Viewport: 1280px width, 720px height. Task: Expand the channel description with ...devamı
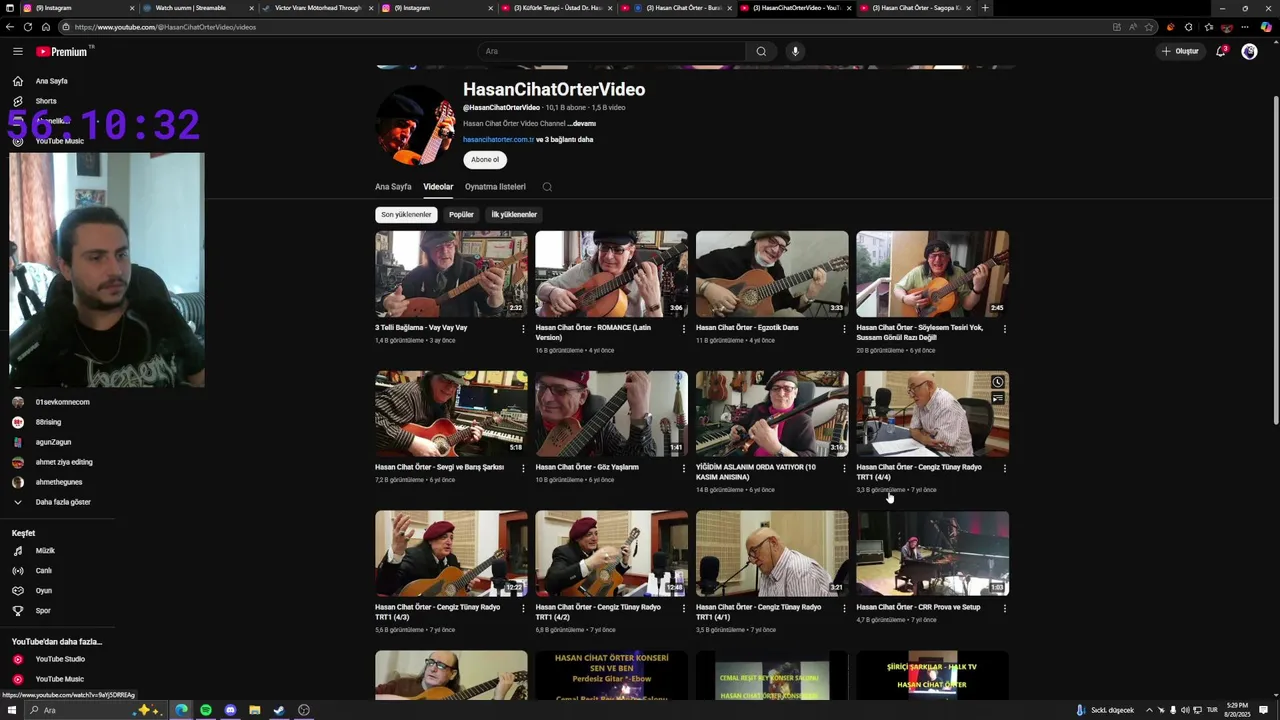click(x=582, y=124)
